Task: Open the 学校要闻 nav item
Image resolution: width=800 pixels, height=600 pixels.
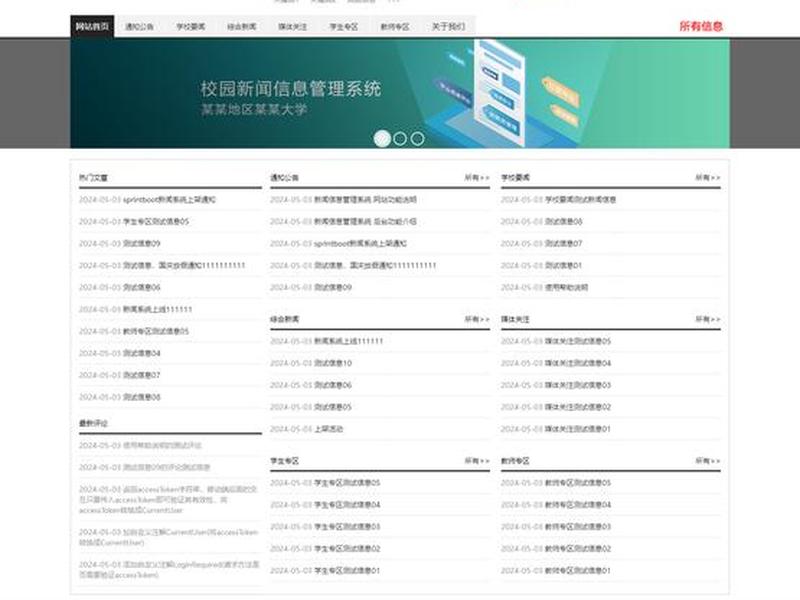Action: (190, 27)
